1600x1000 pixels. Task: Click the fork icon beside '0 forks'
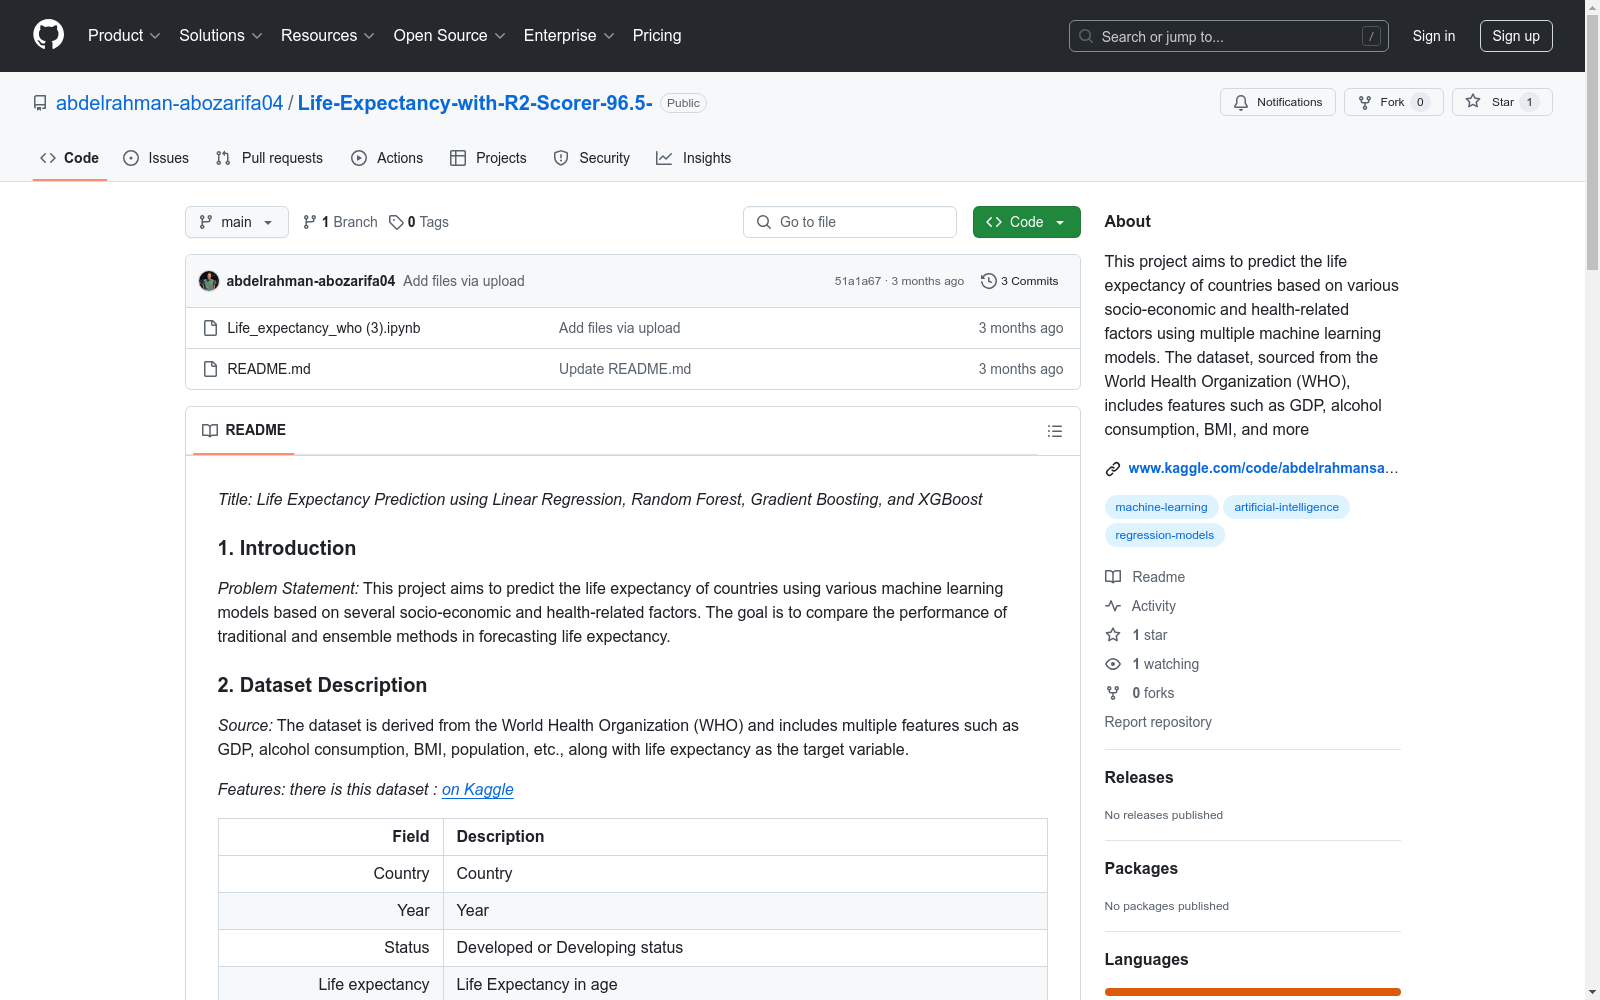coord(1113,693)
